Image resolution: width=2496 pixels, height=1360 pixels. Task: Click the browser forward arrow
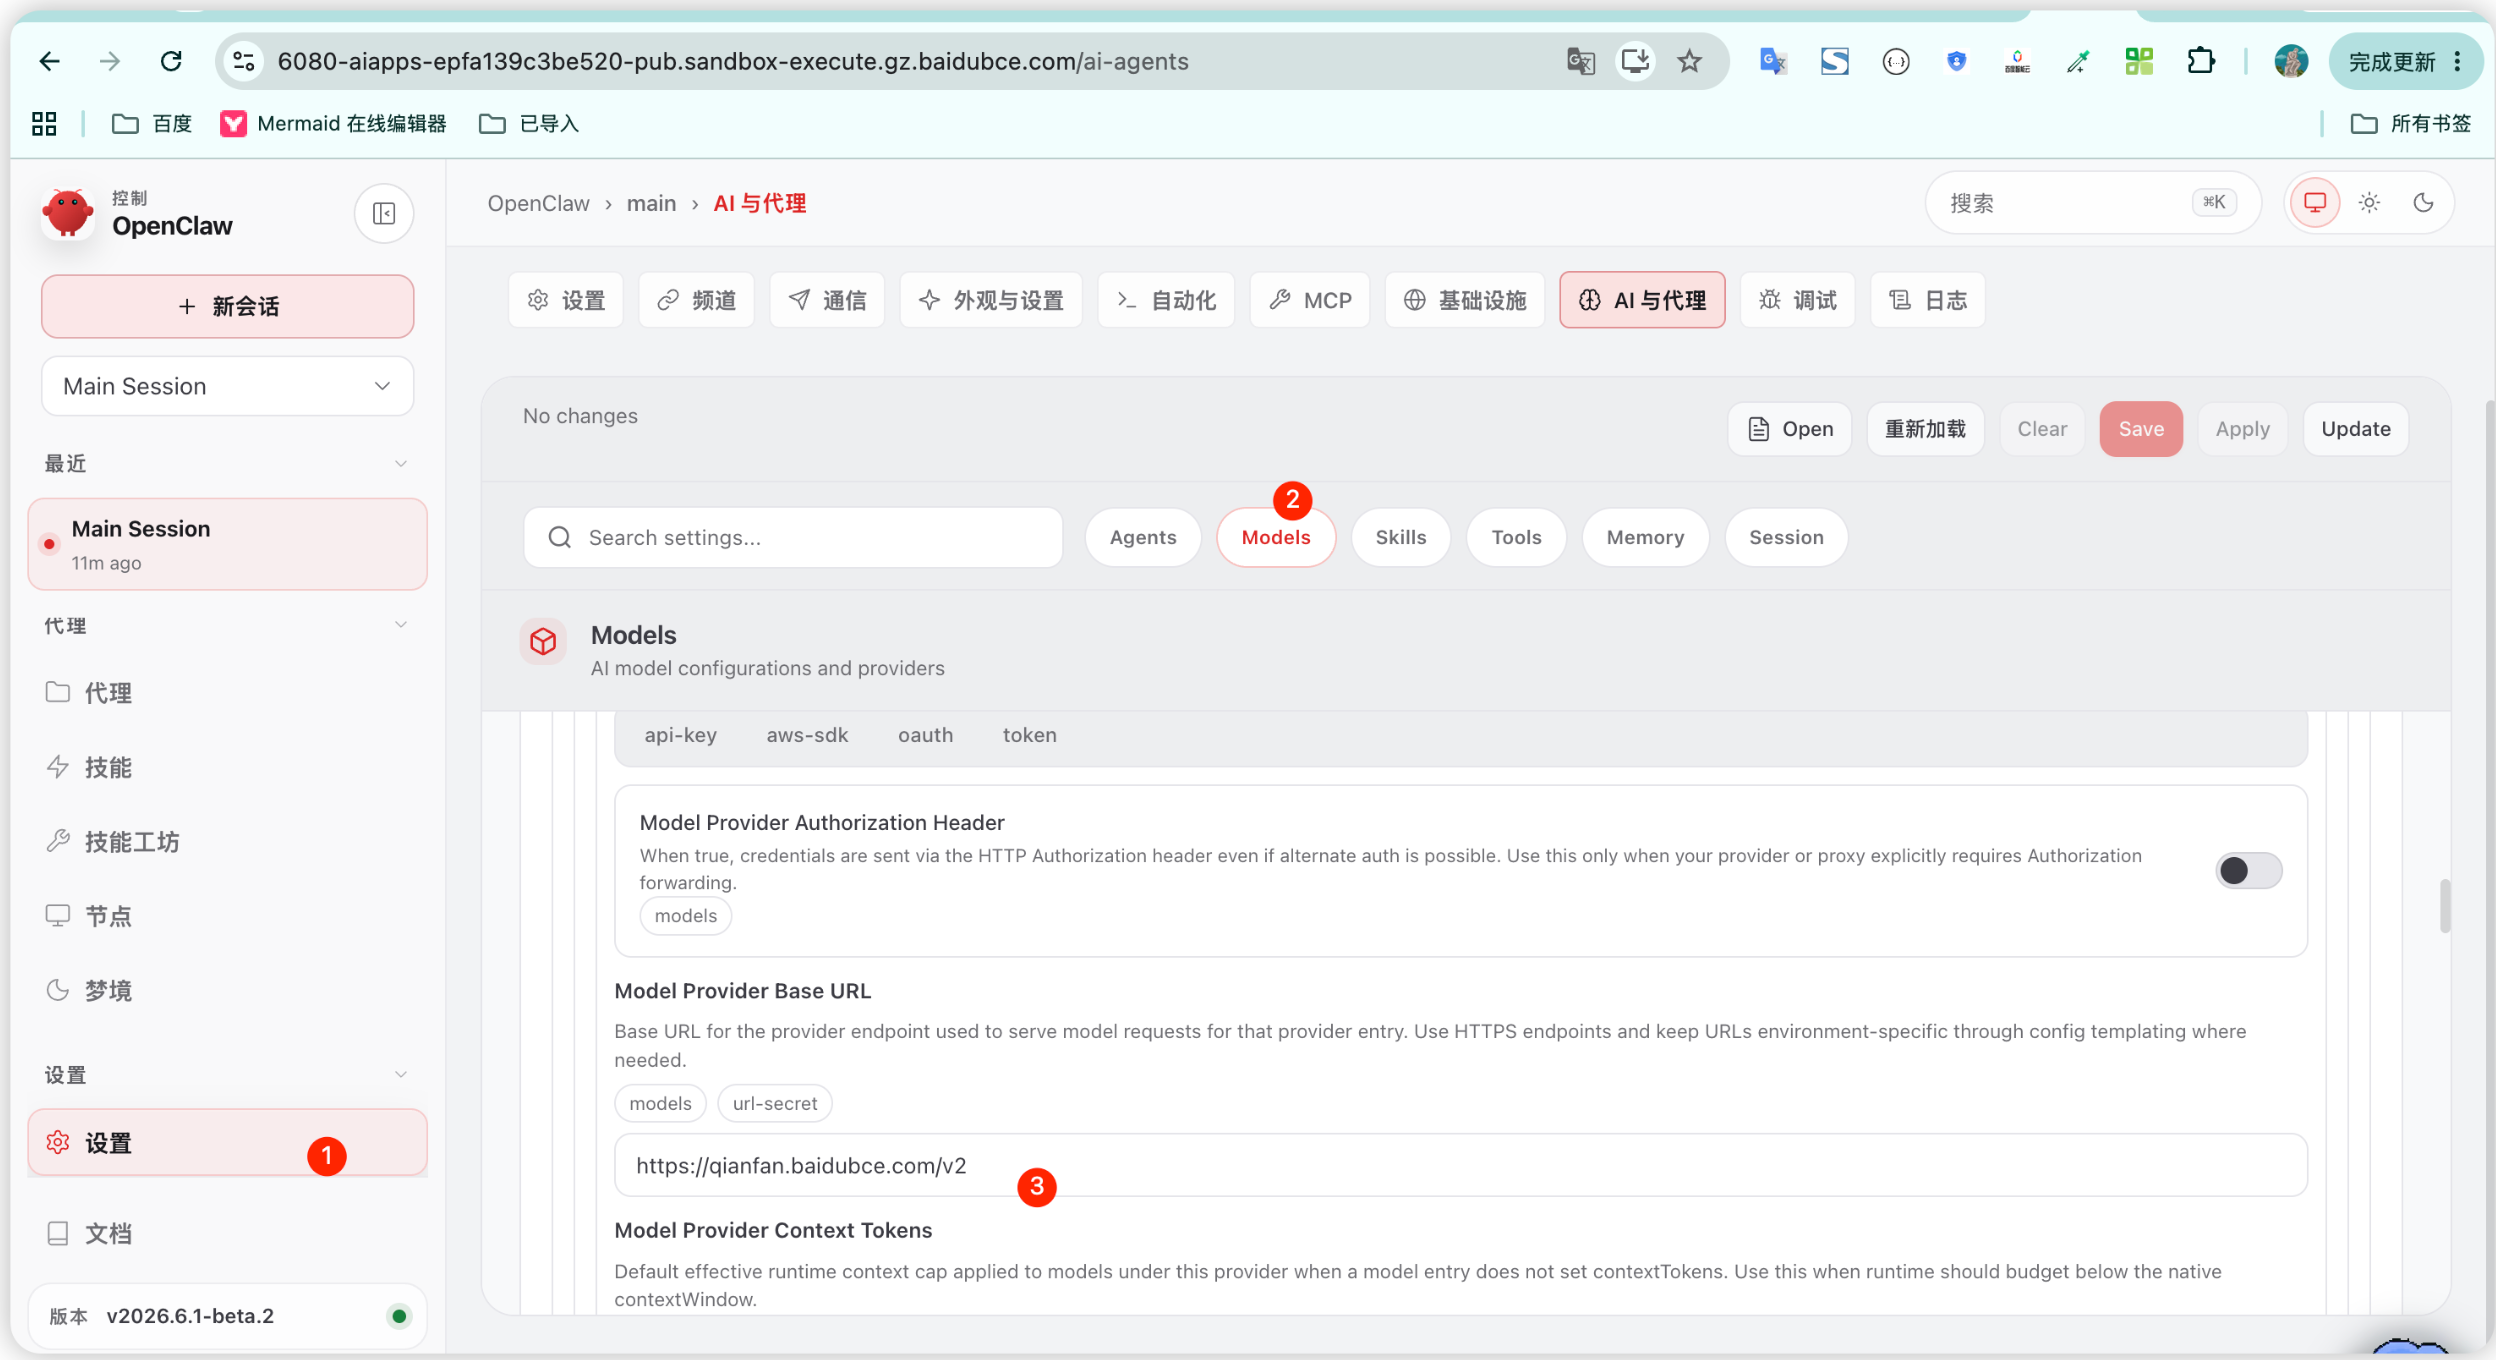(110, 62)
